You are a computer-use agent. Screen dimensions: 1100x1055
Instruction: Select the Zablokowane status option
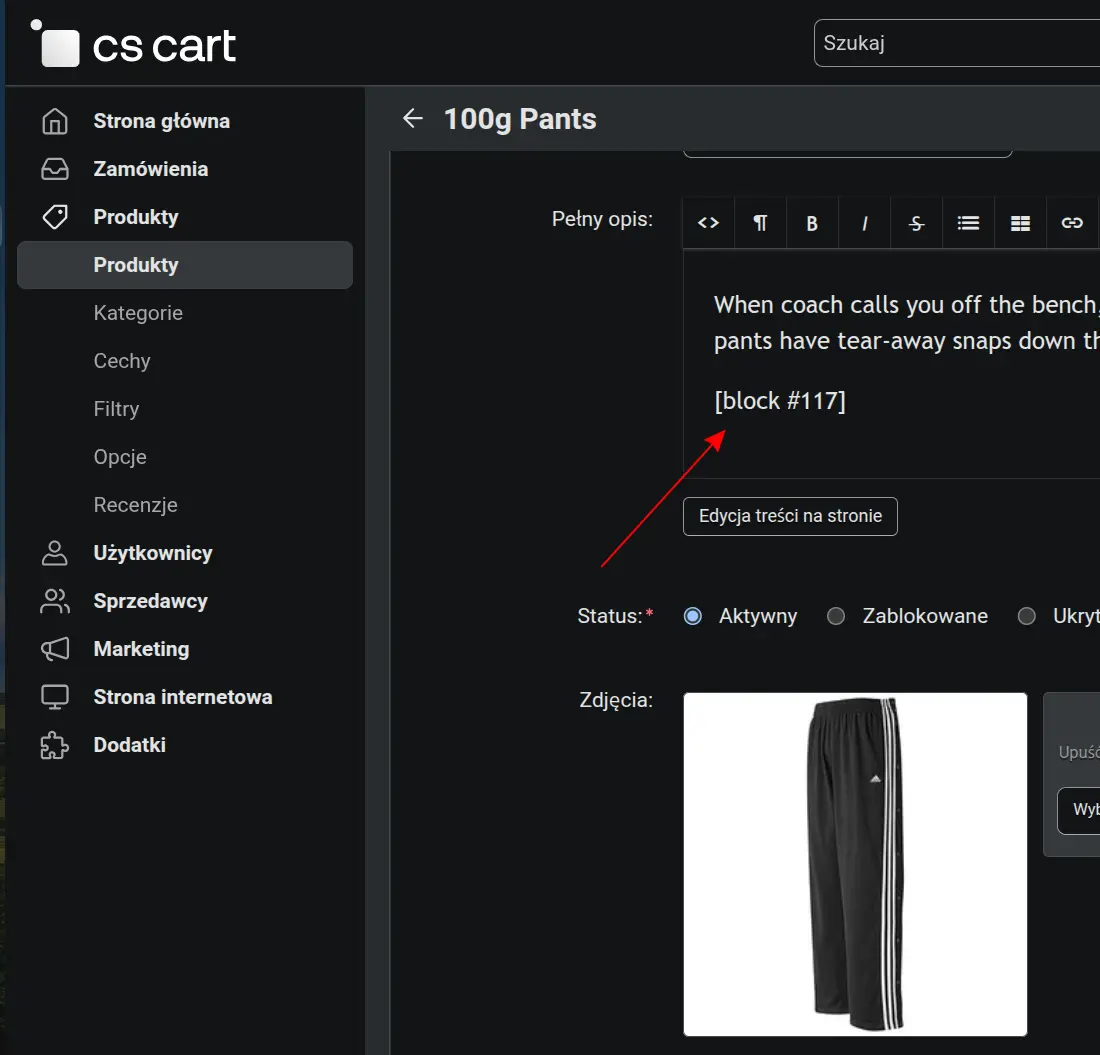tap(836, 616)
